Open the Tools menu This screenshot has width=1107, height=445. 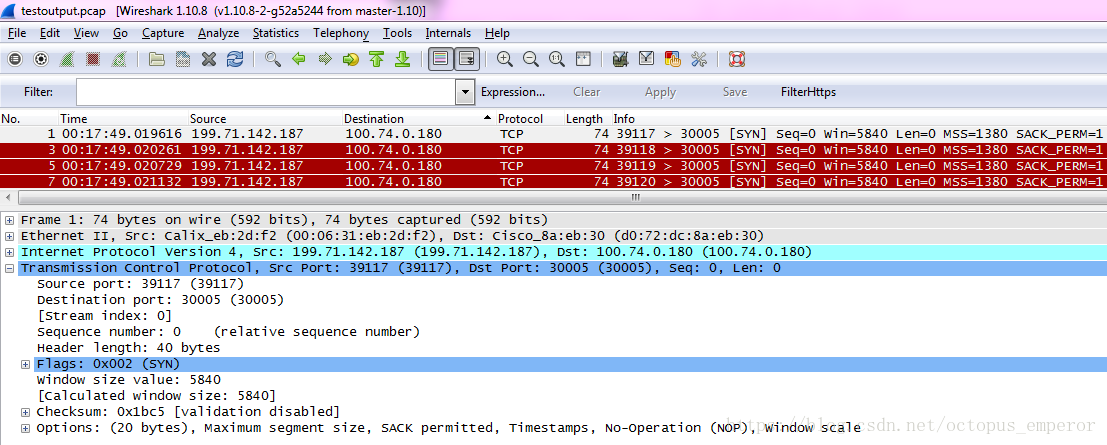(397, 33)
